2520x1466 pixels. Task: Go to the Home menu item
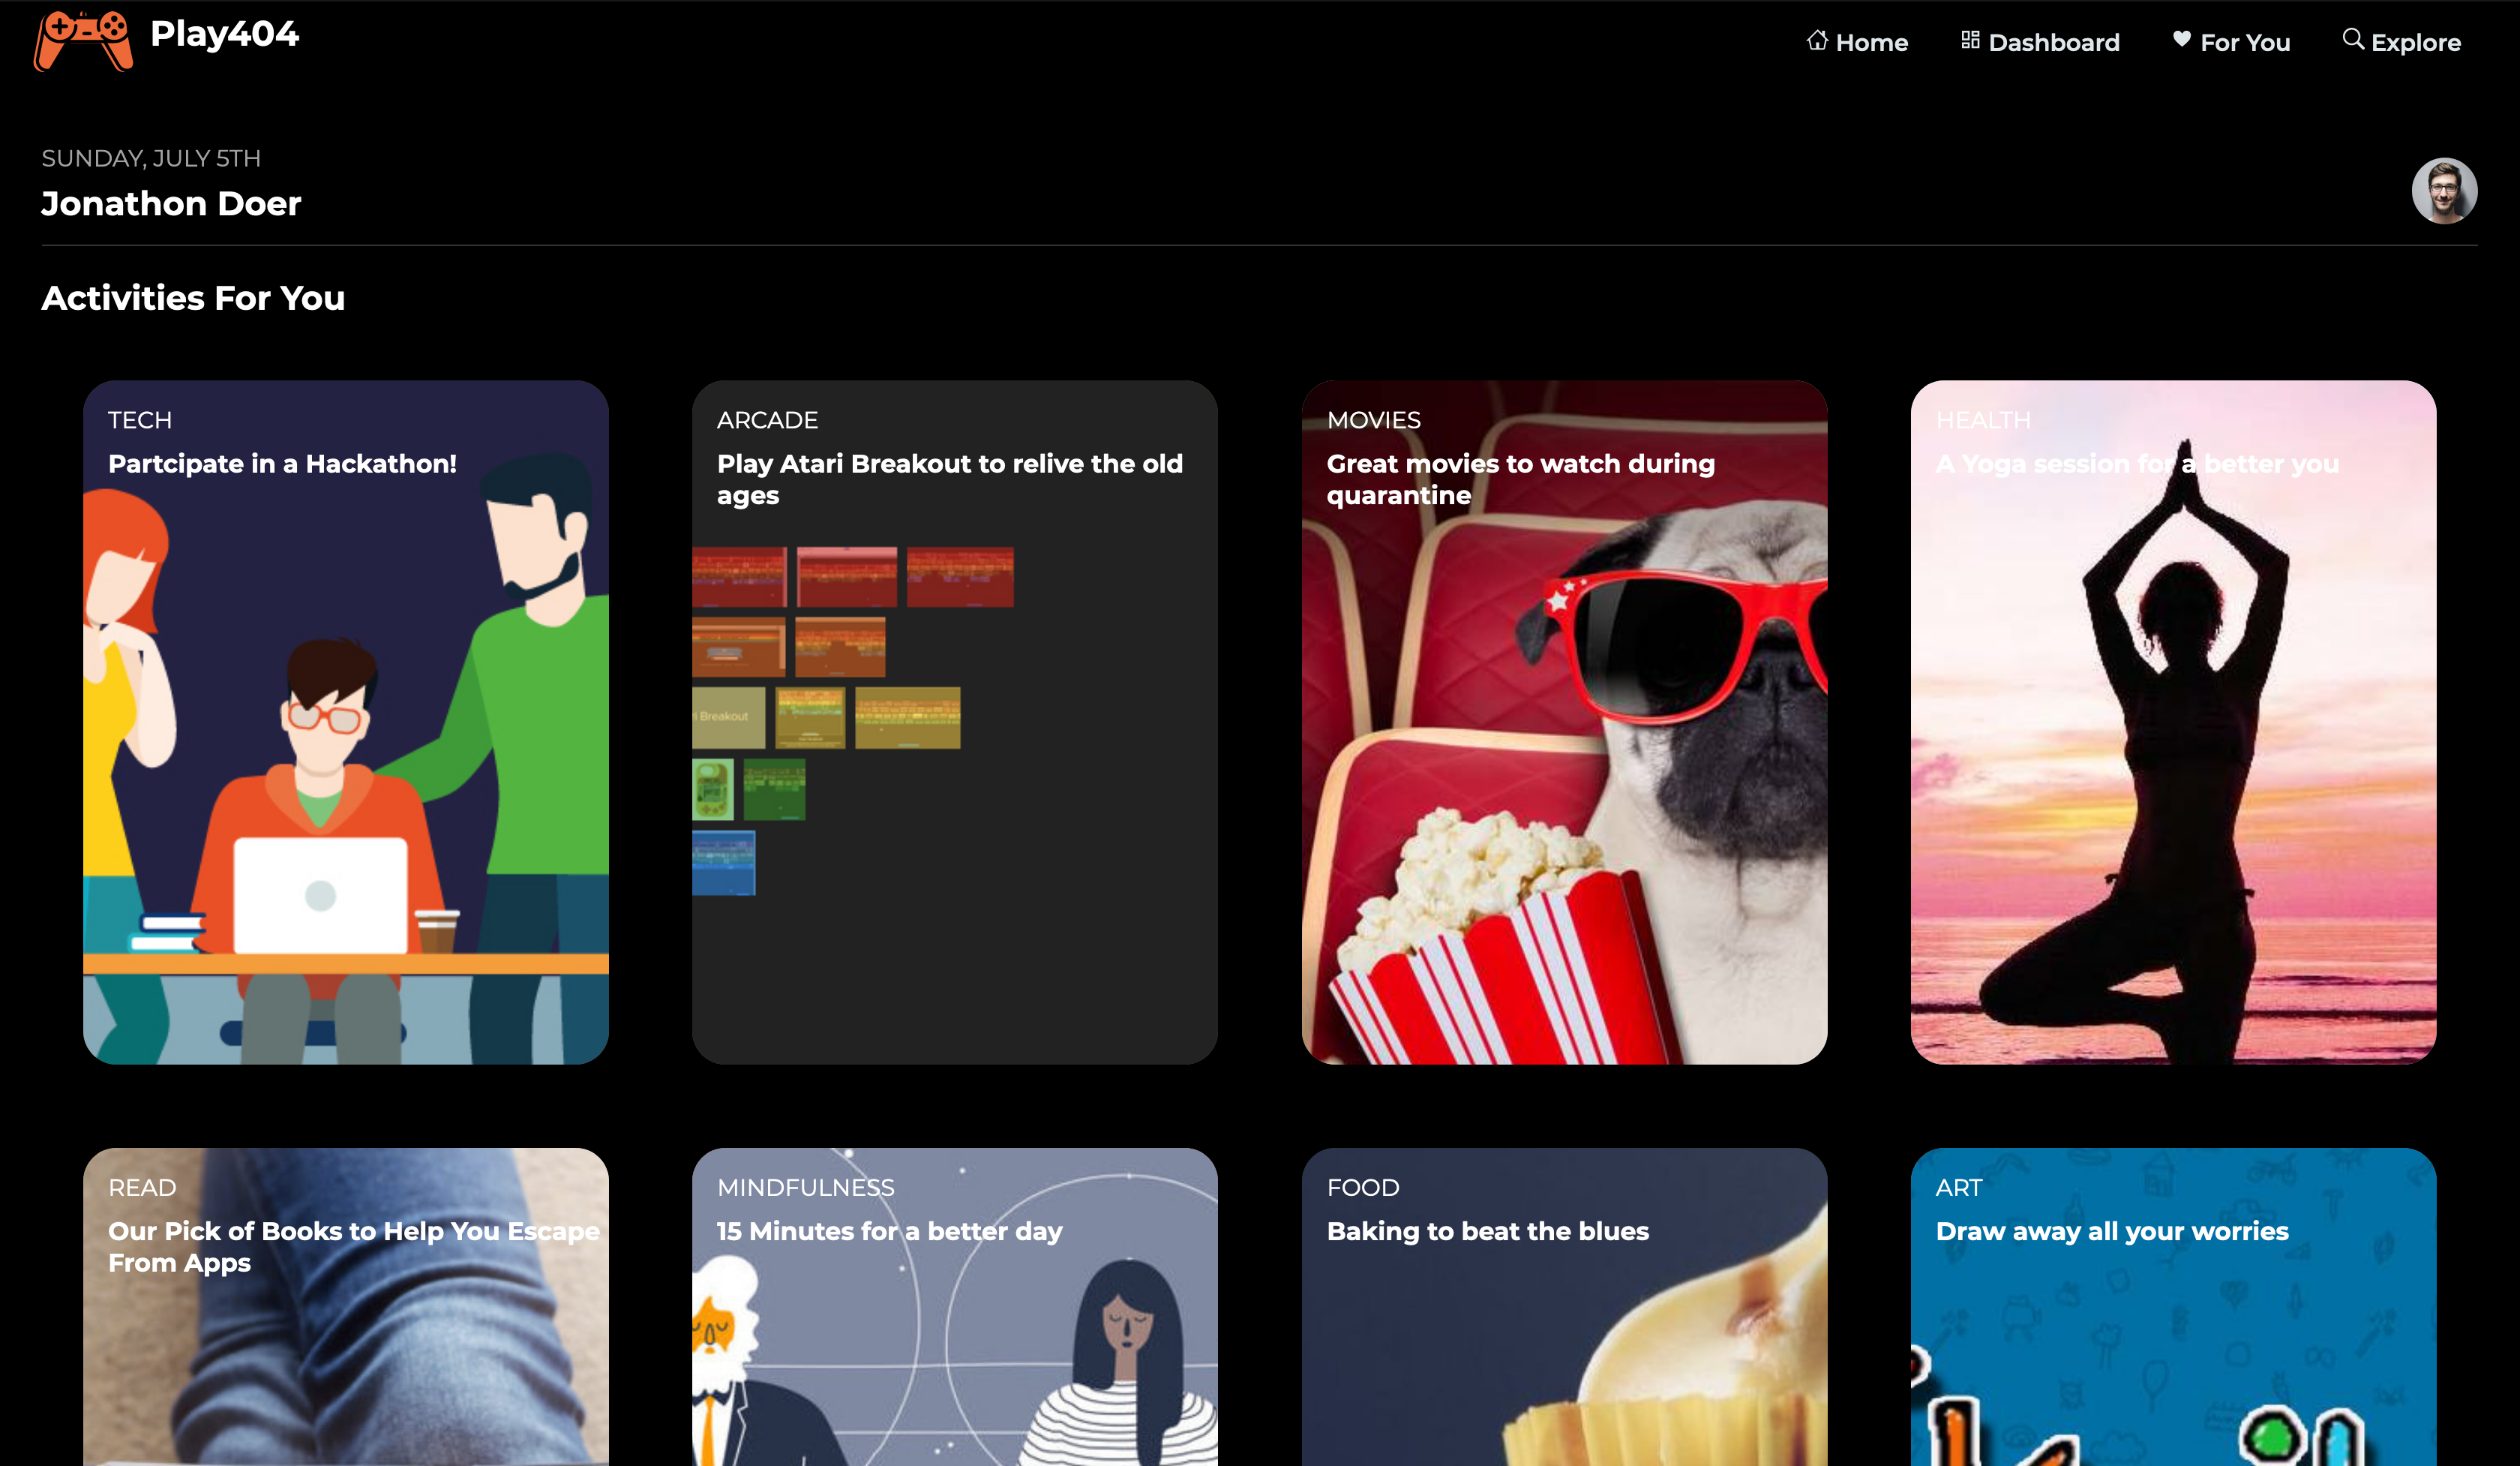tap(1871, 43)
